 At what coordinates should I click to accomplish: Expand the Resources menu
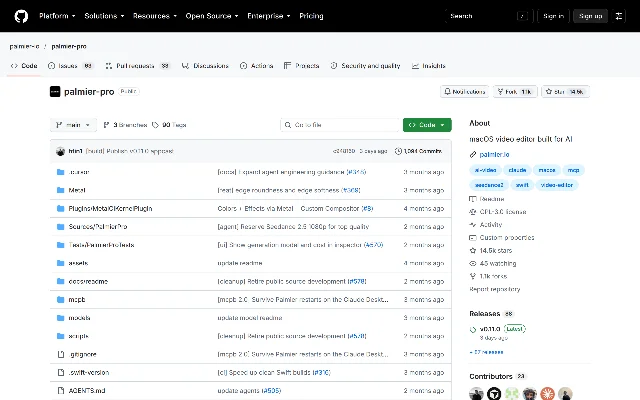point(155,16)
